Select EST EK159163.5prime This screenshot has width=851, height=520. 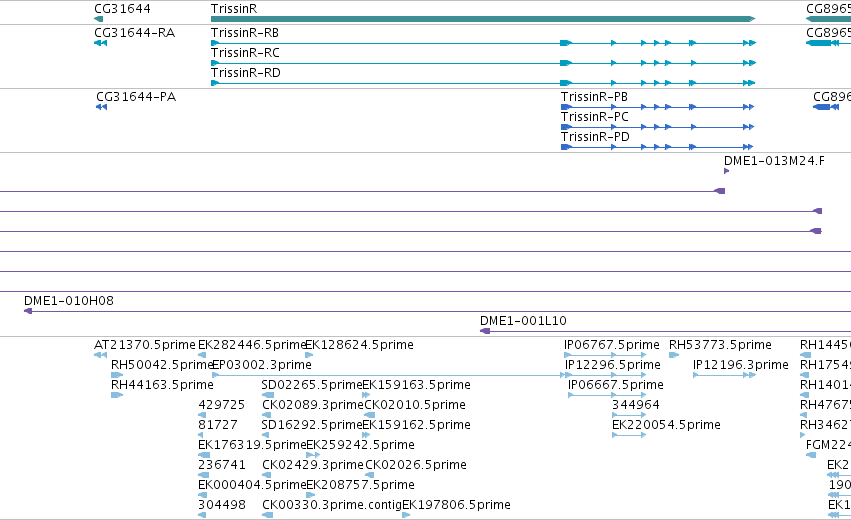tap(416, 385)
